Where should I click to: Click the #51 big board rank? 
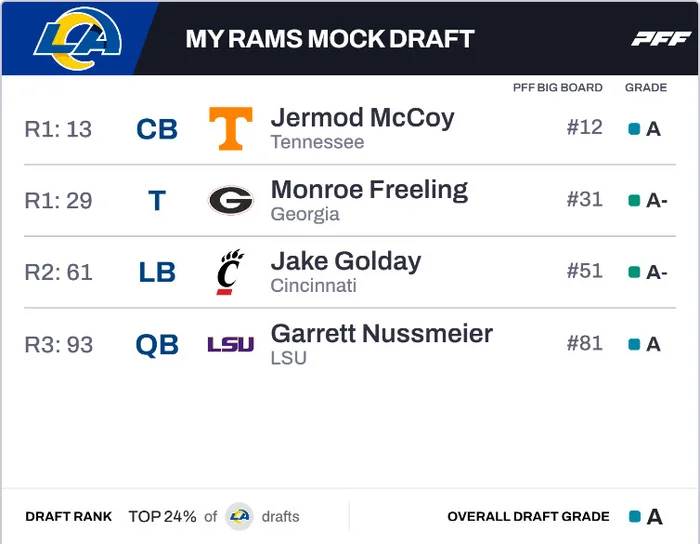tap(584, 272)
